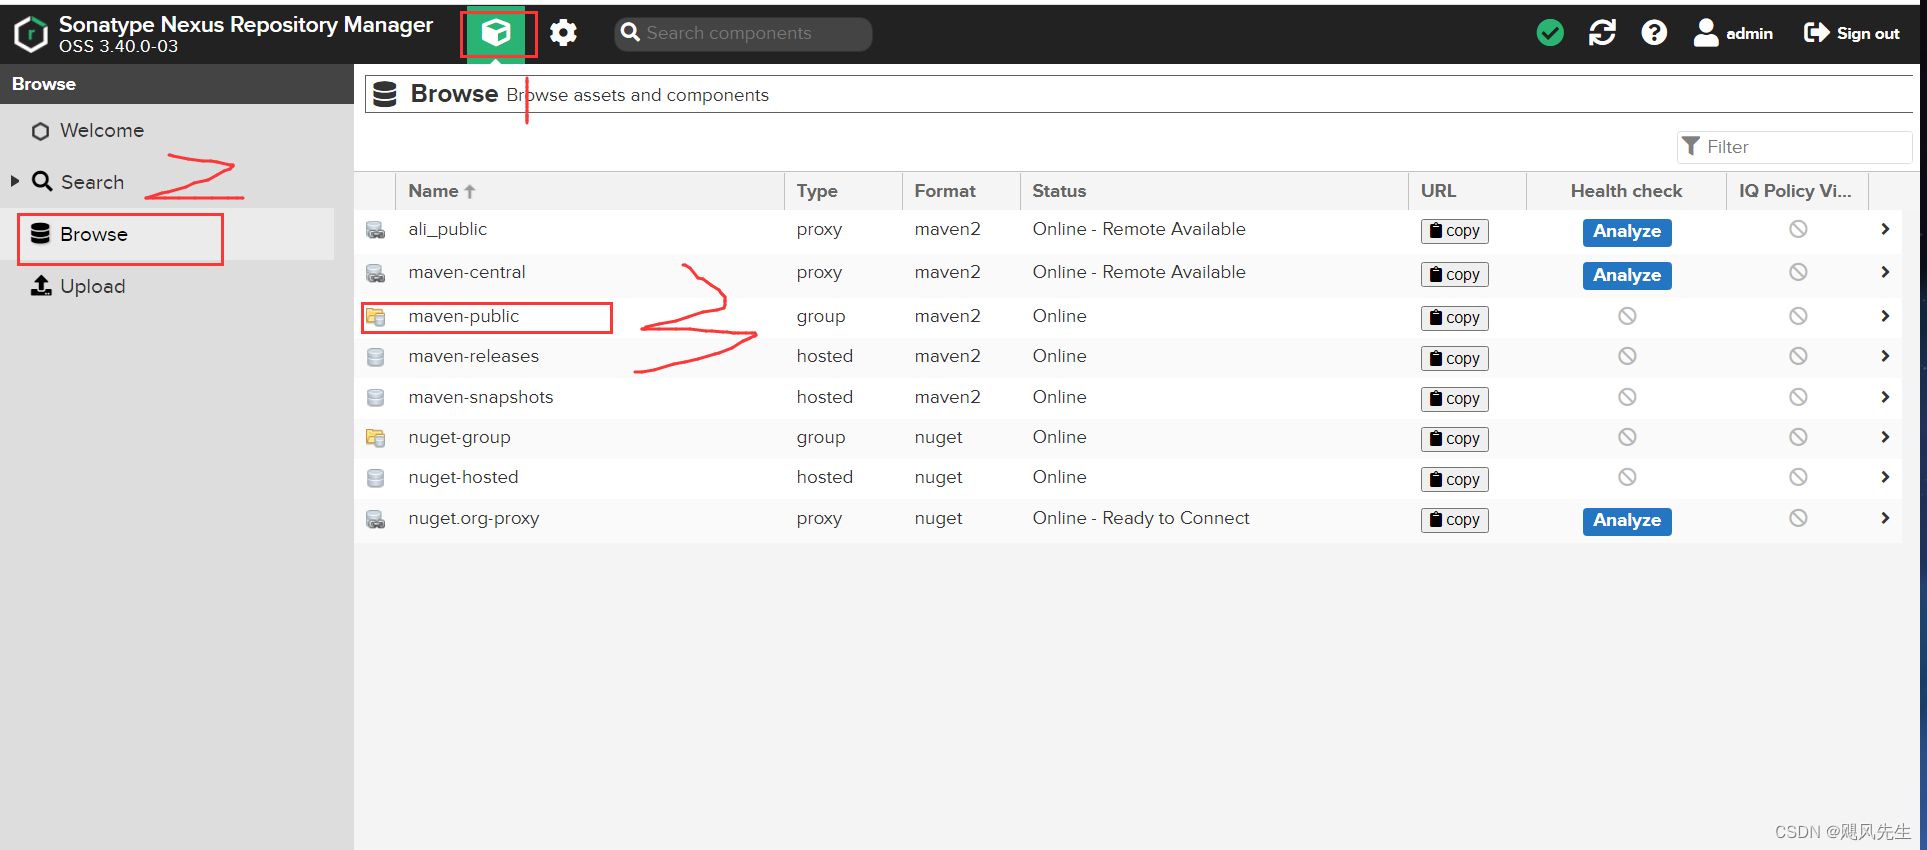The image size is (1927, 850).
Task: Copy URL of maven-snapshots
Action: coord(1455,399)
